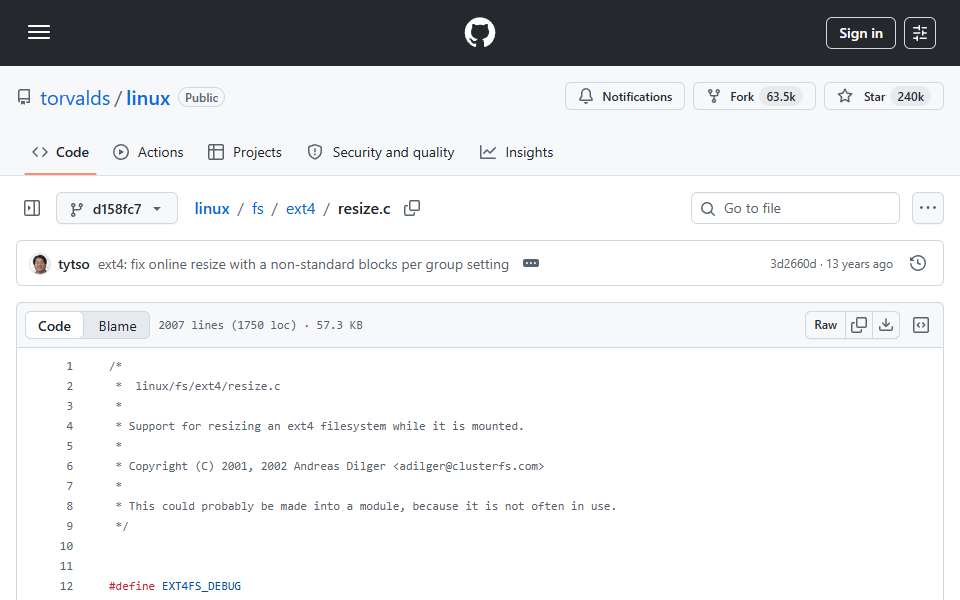The image size is (960, 600).
Task: Click line number 6
Action: (69, 467)
